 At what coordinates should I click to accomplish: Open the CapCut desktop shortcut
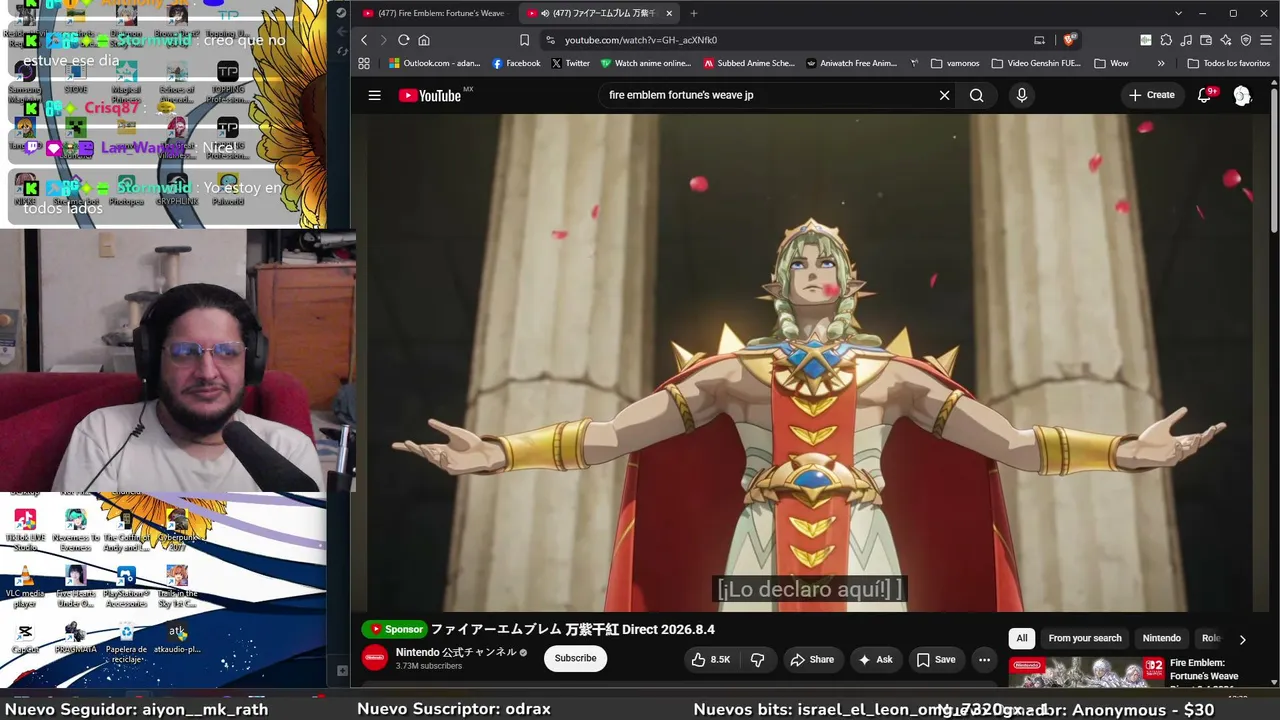pyautogui.click(x=25, y=638)
